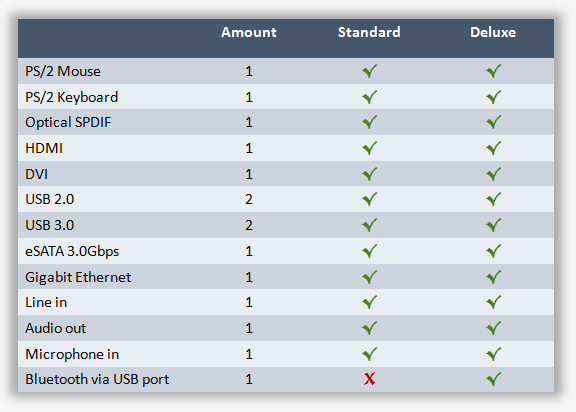Select the Standard column header
This screenshot has width=576, height=412.
[x=369, y=32]
